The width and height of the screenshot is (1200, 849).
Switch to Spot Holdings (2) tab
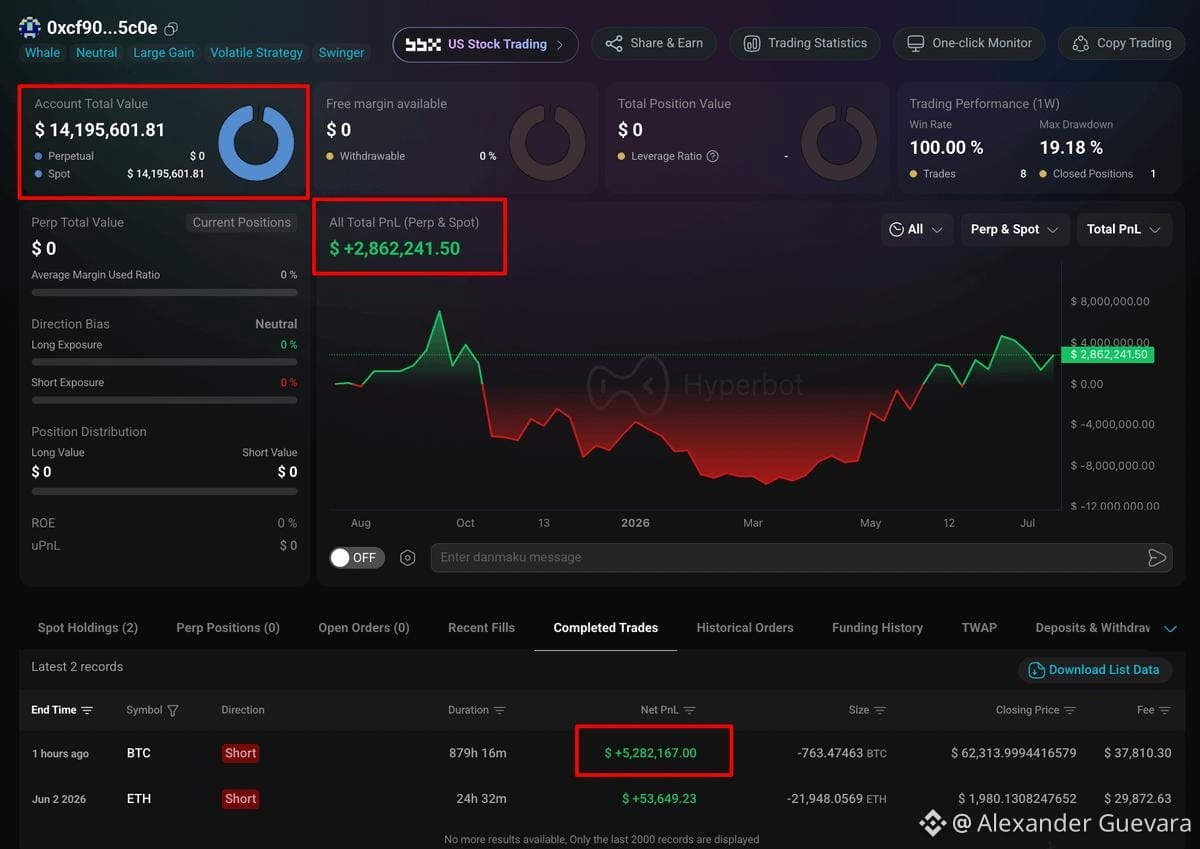coord(88,628)
